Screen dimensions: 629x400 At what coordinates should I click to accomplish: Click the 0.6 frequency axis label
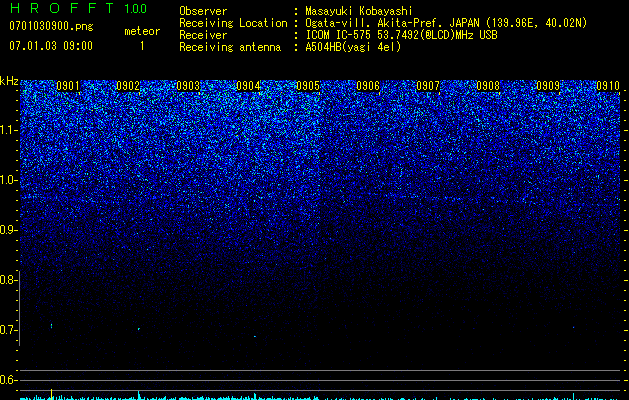click(x=8, y=380)
